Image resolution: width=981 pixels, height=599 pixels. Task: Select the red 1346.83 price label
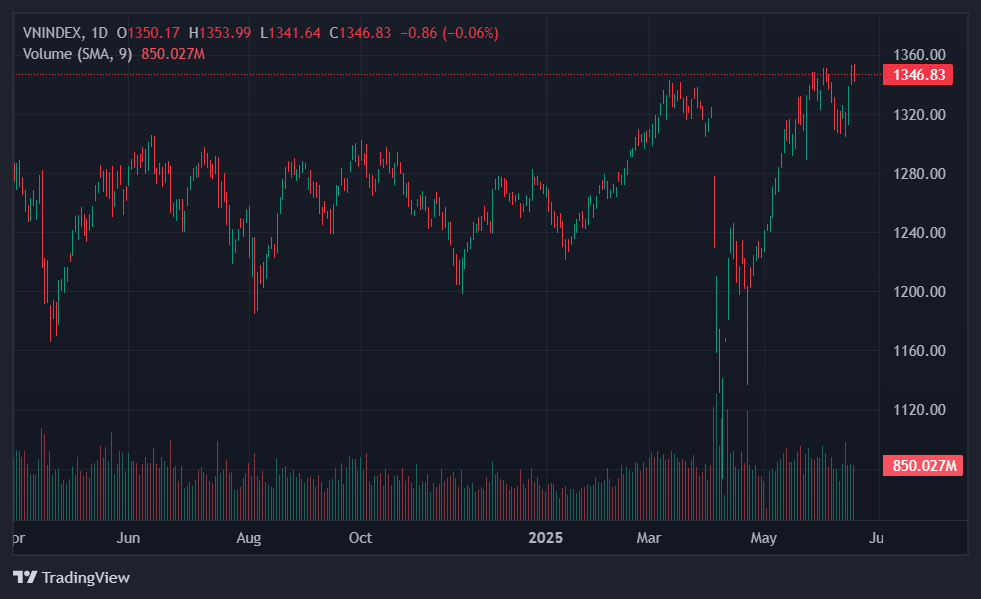coord(918,75)
